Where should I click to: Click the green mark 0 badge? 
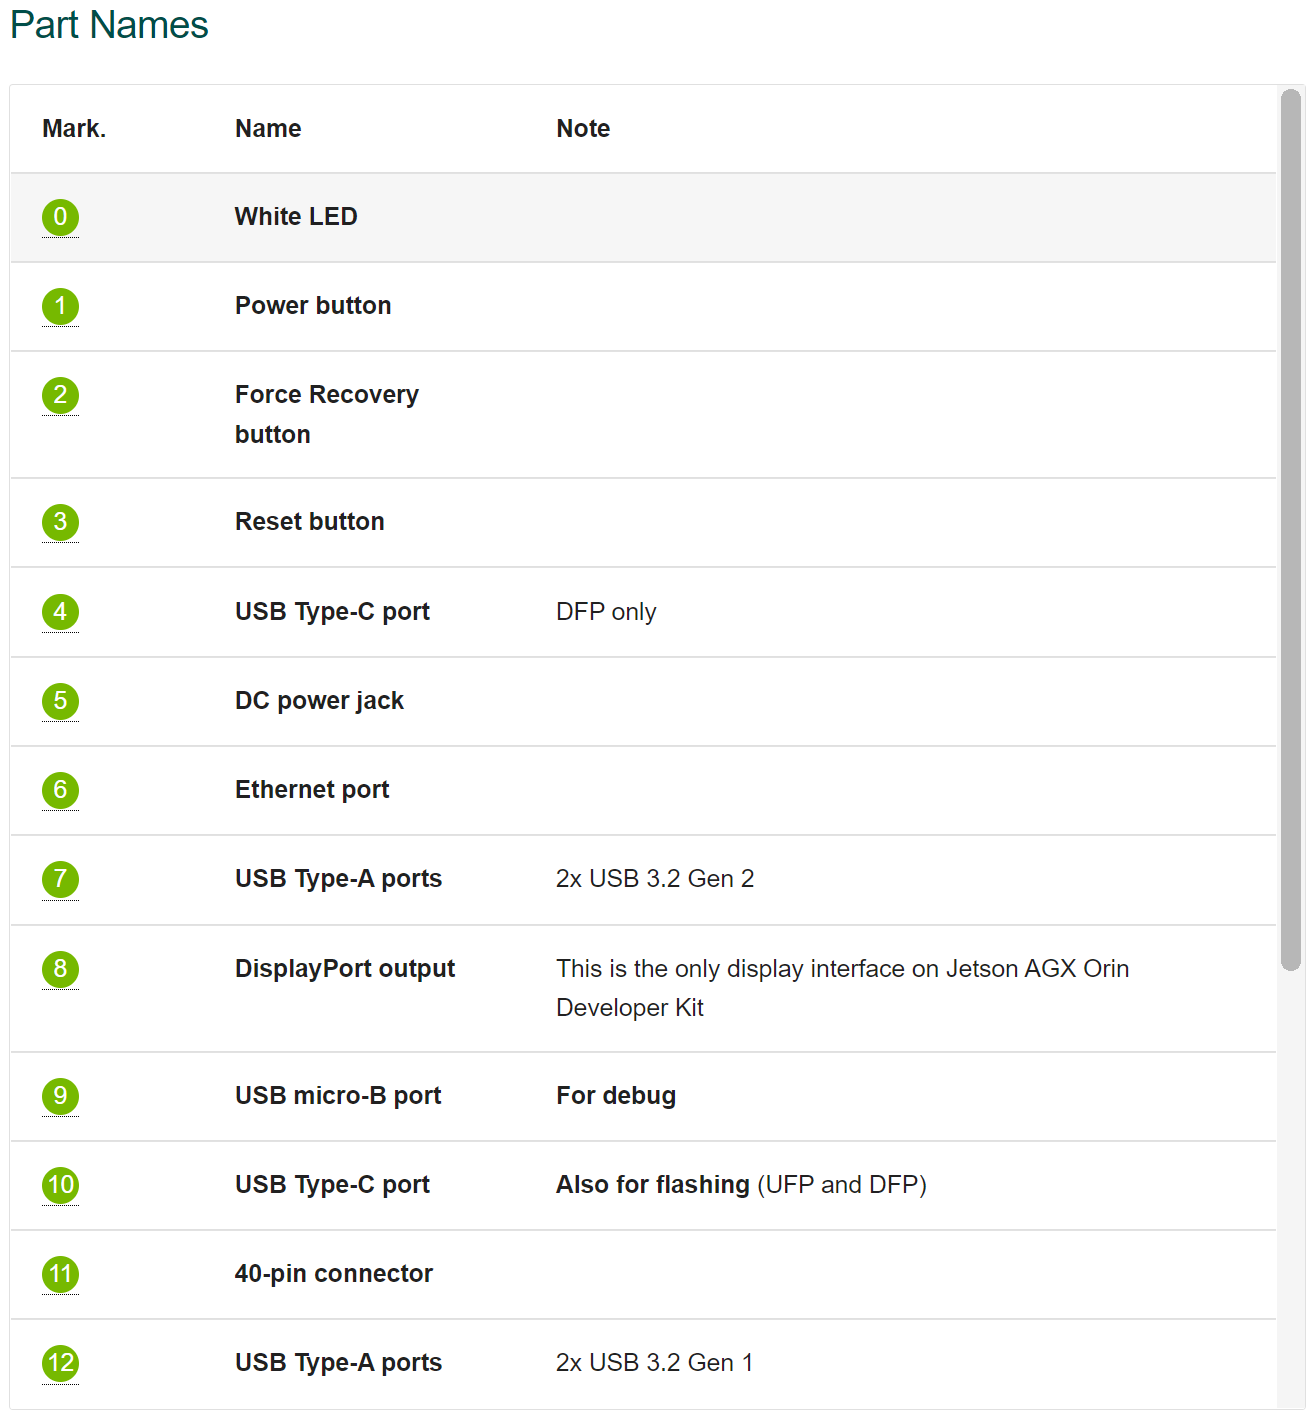(60, 217)
